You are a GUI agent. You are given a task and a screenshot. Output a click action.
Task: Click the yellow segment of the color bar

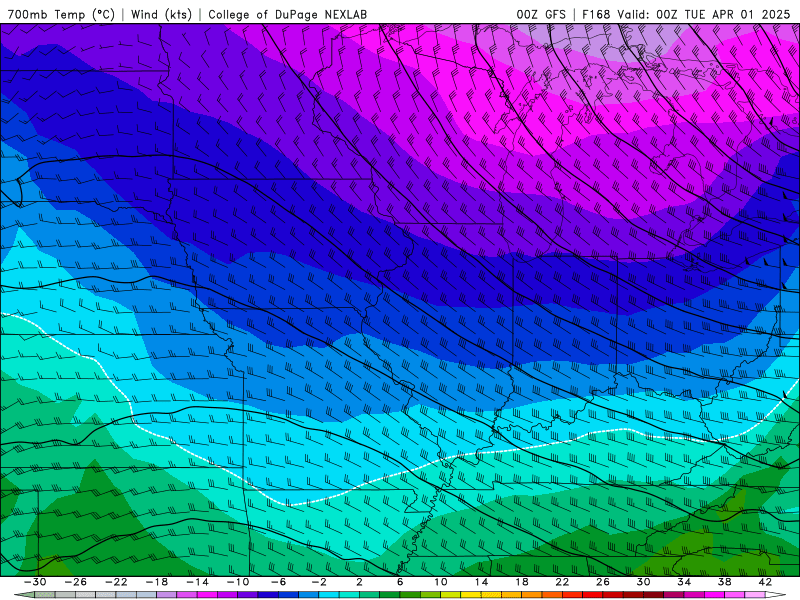click(471, 595)
